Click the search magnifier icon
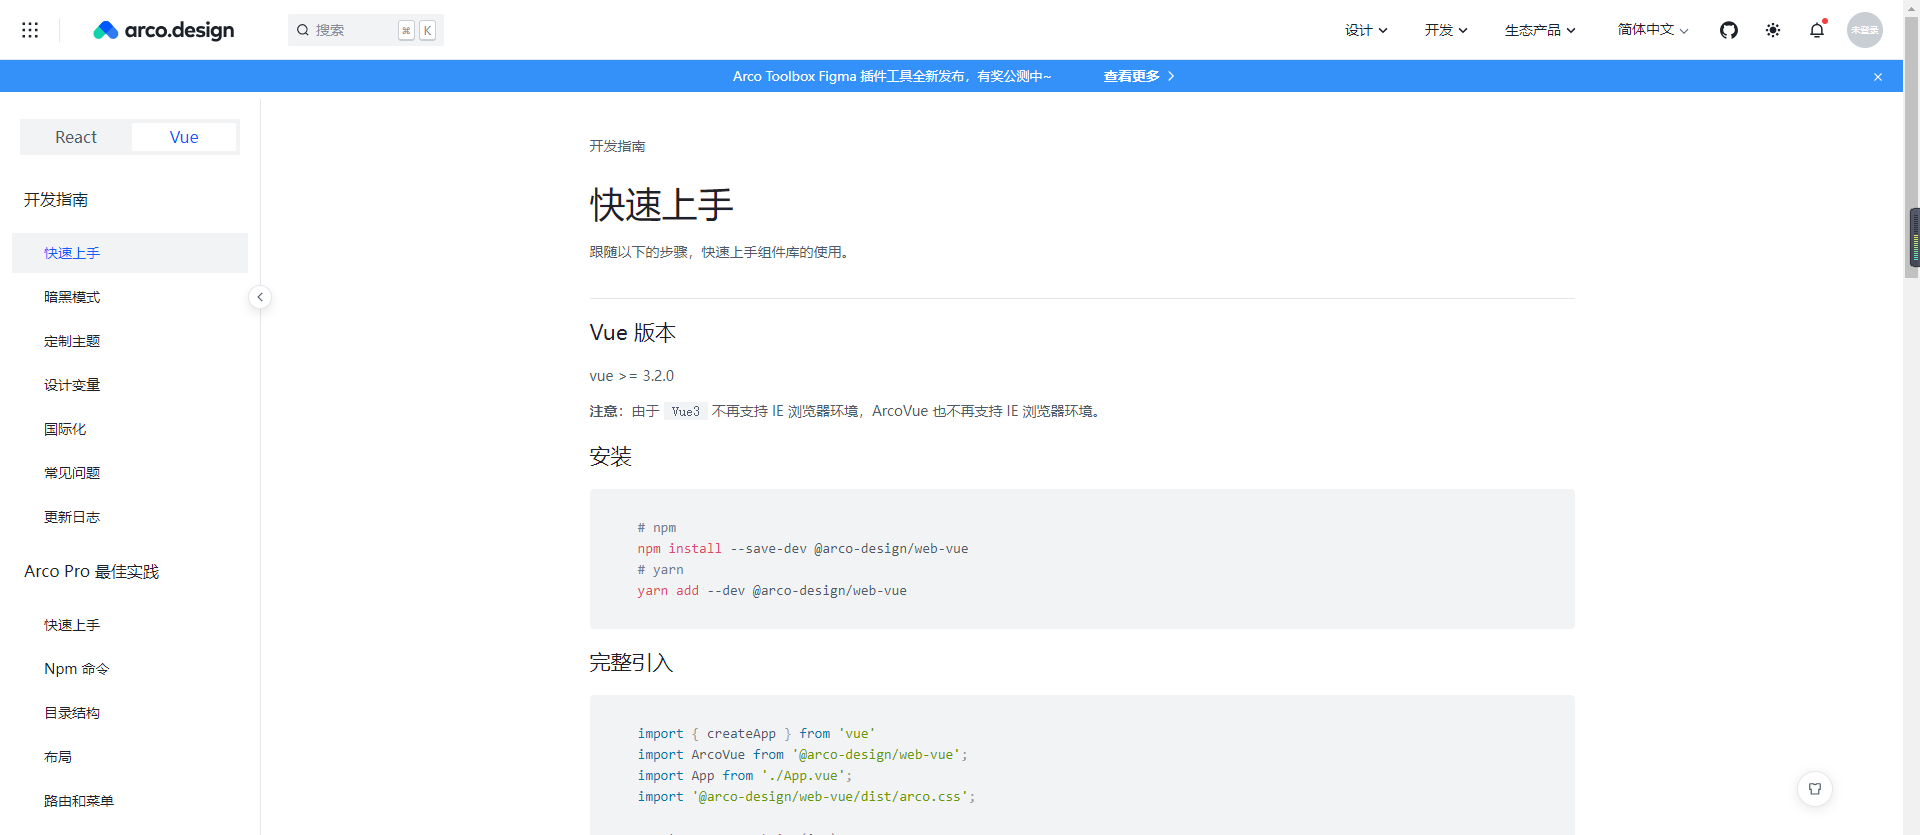Image resolution: width=1920 pixels, height=835 pixels. (303, 30)
